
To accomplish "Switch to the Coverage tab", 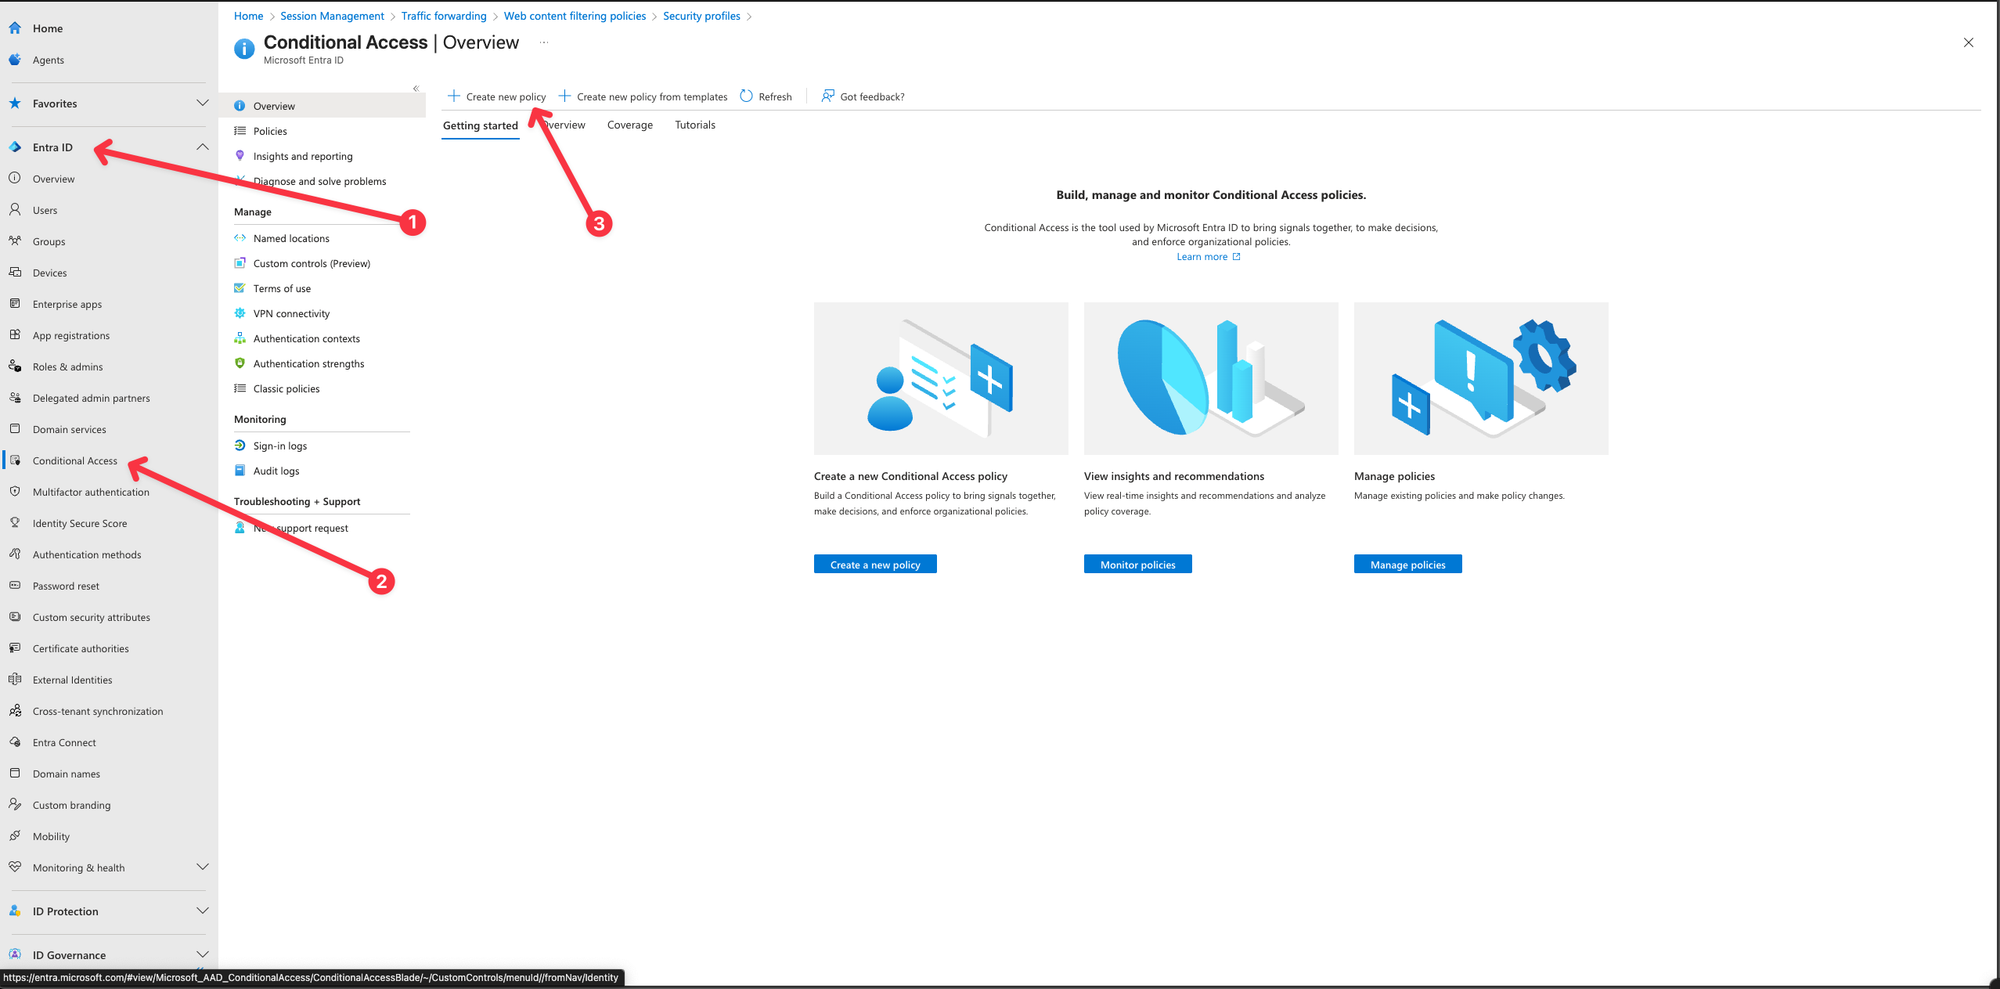I will [x=630, y=125].
